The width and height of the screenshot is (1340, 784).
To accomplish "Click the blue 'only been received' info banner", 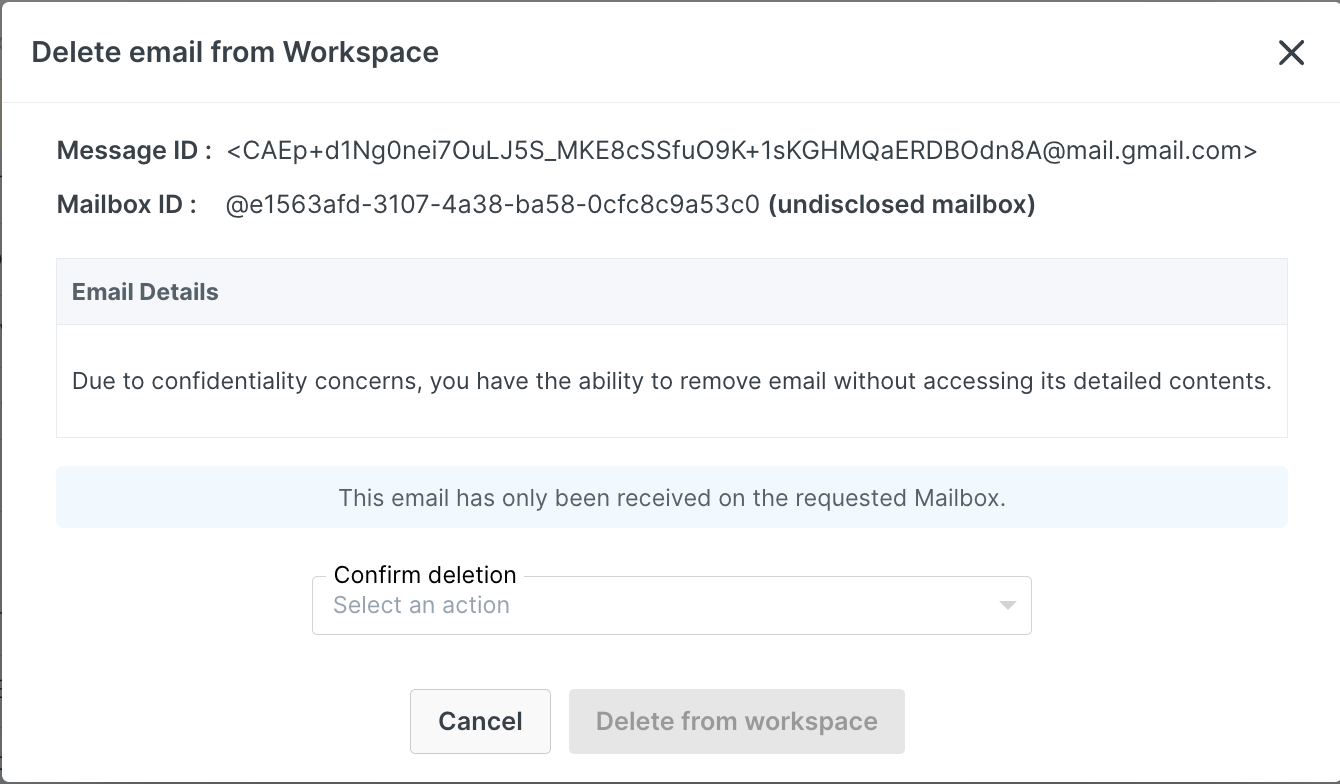I will click(x=671, y=497).
